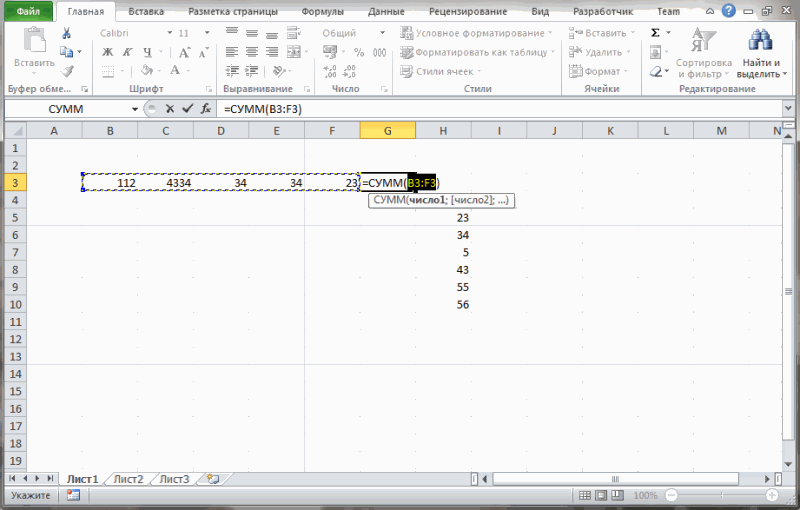Viewport: 800px width, 510px height.
Task: Open Форматировать как таблицу menu
Action: click(x=478, y=52)
